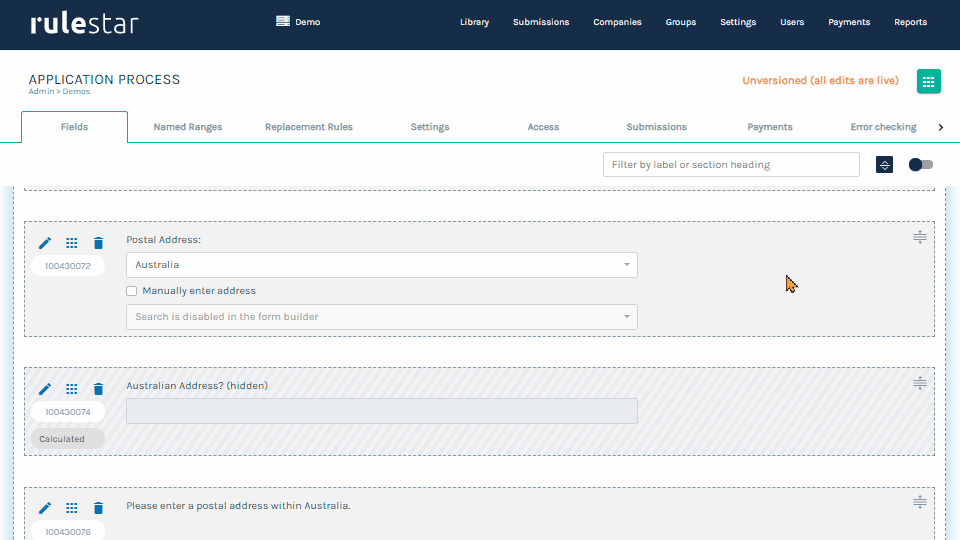Click the insert handle on field 100430076 row
960x540 pixels.
(920, 502)
